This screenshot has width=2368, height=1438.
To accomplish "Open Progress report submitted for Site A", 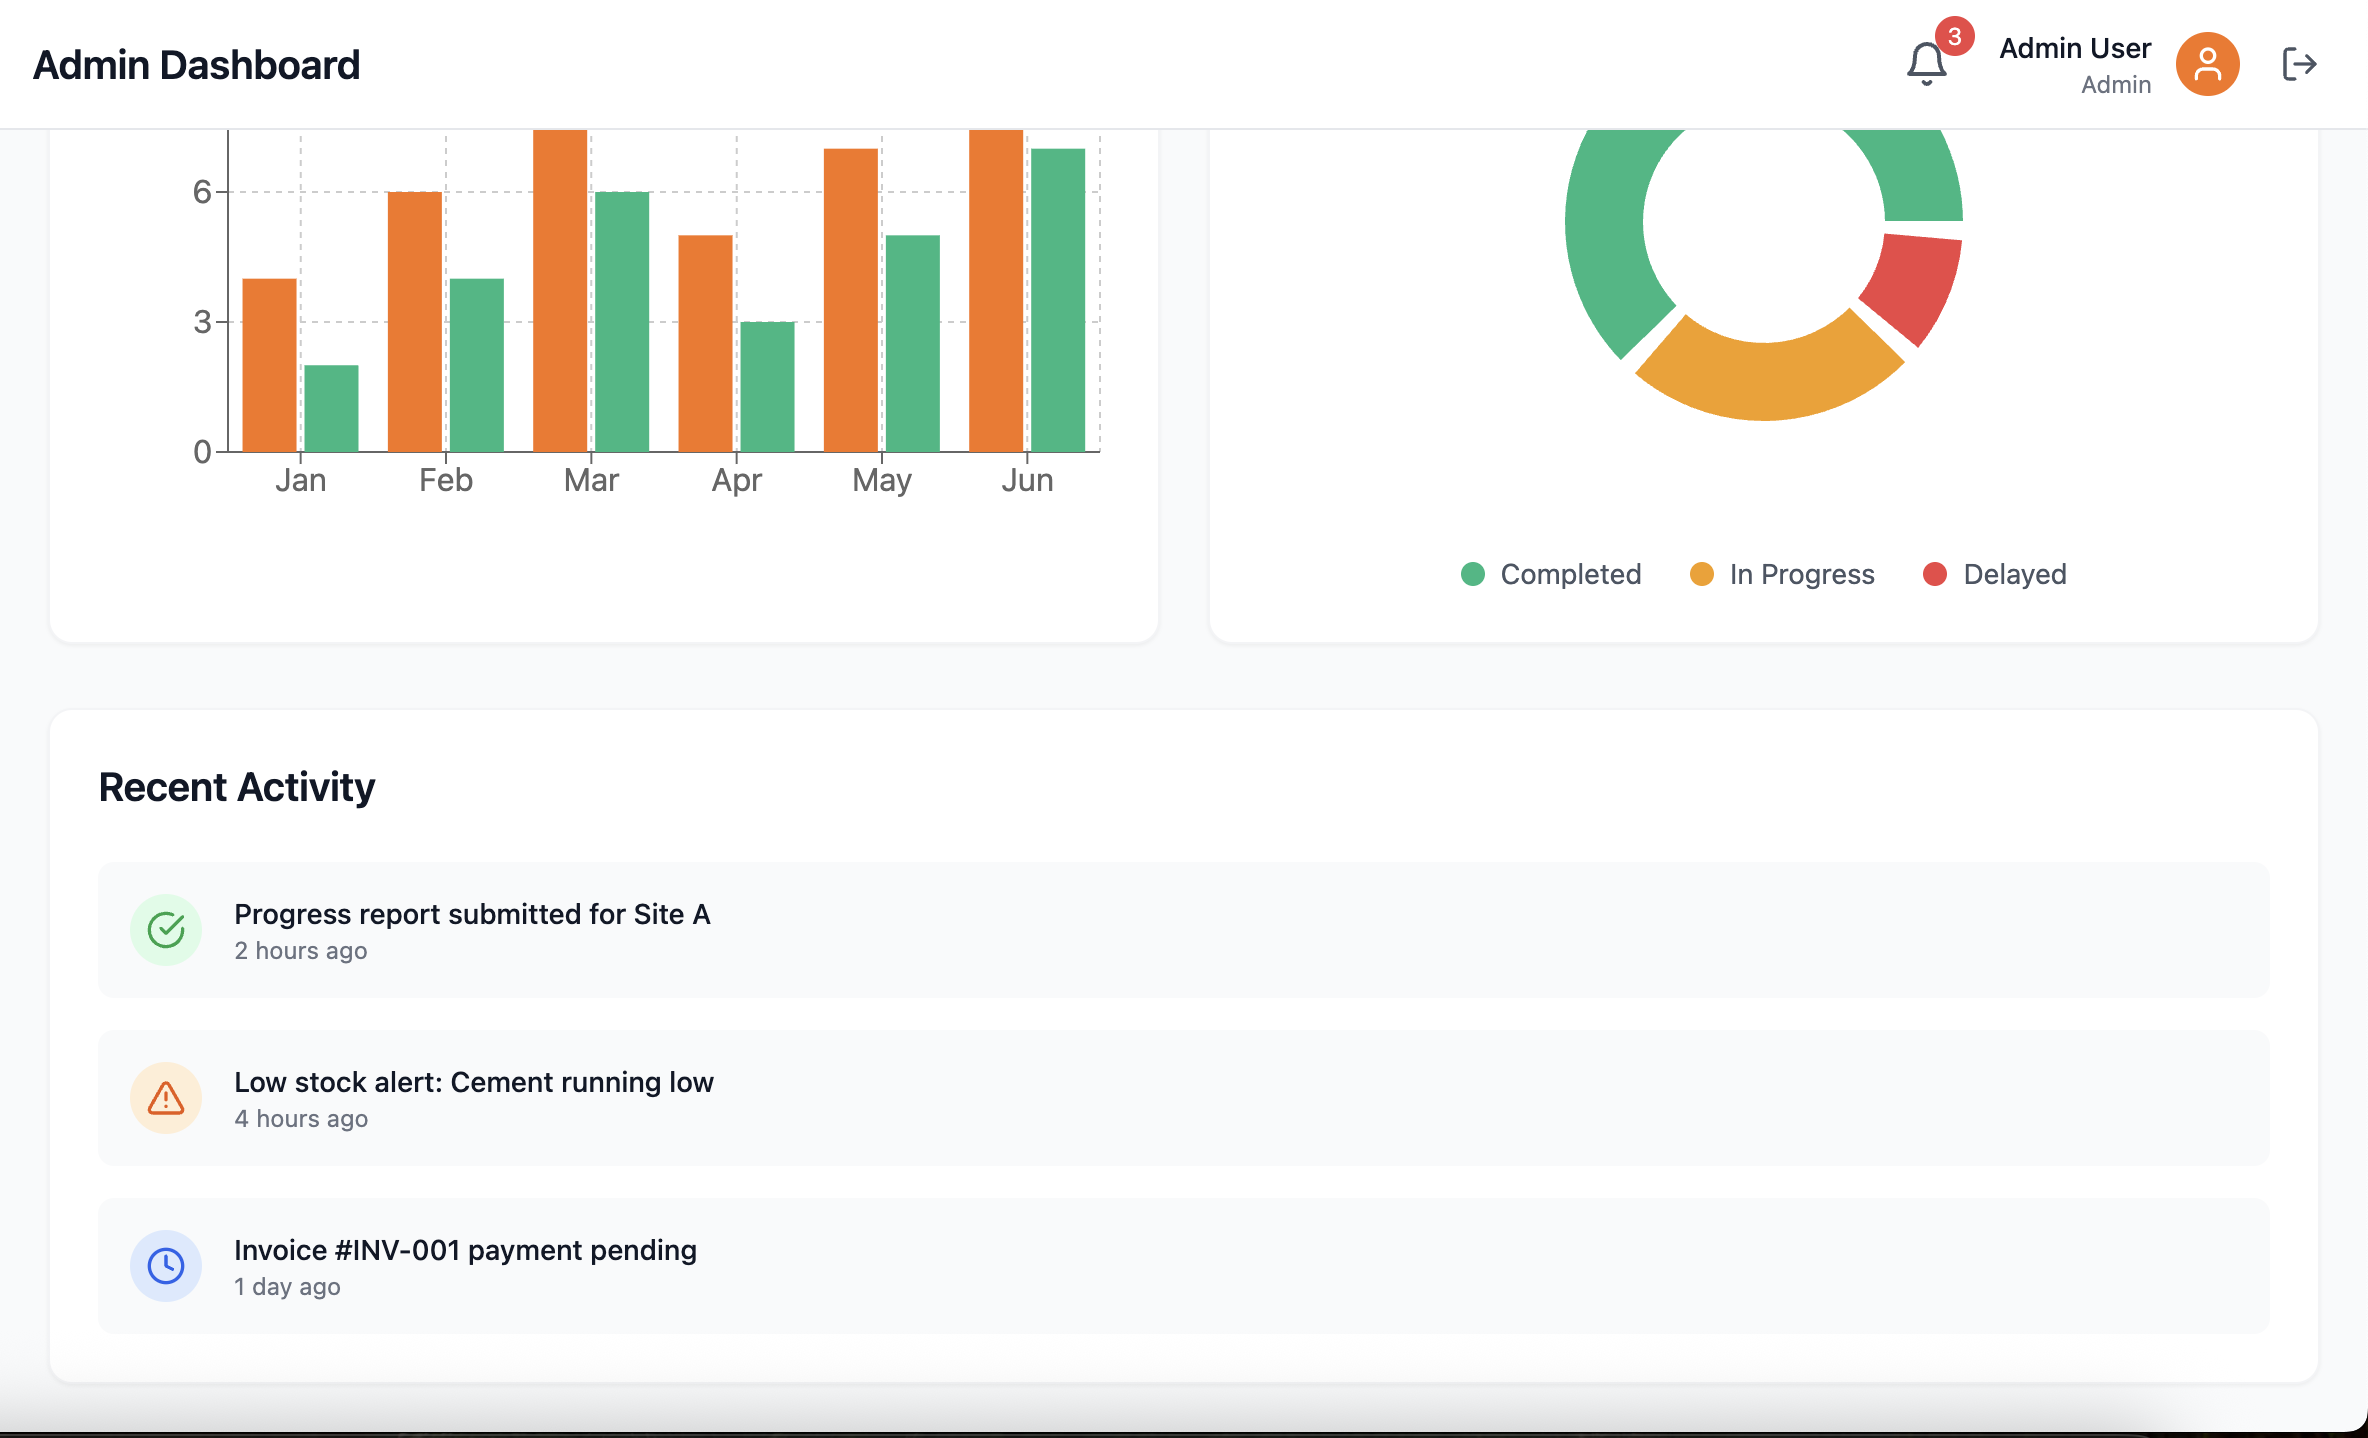I will (472, 914).
